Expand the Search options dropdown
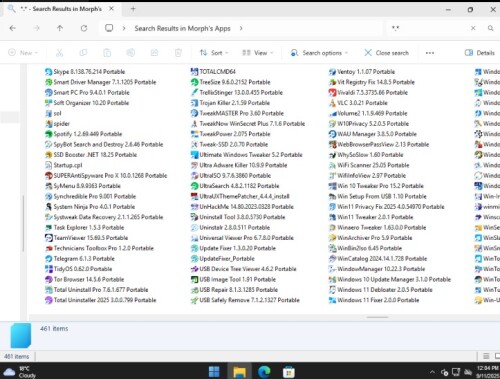Screen dimensions: 500x379 pos(319,53)
